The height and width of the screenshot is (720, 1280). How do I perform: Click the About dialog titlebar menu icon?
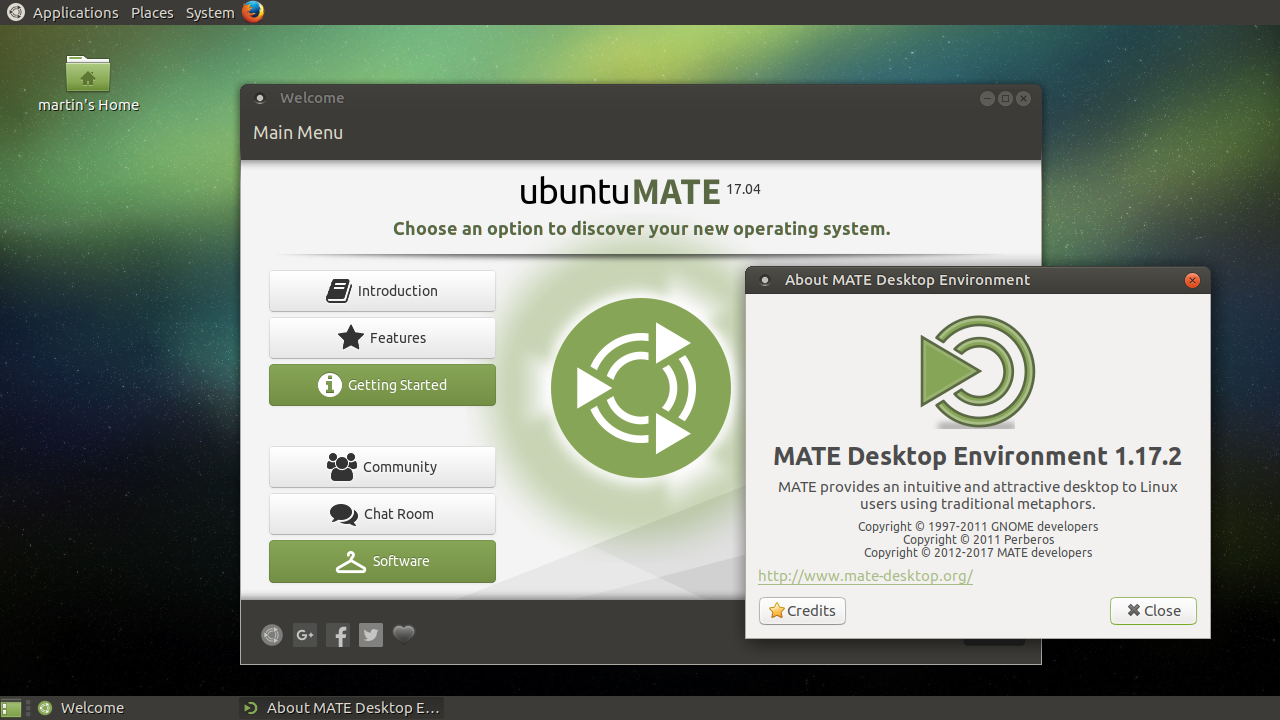(x=765, y=280)
